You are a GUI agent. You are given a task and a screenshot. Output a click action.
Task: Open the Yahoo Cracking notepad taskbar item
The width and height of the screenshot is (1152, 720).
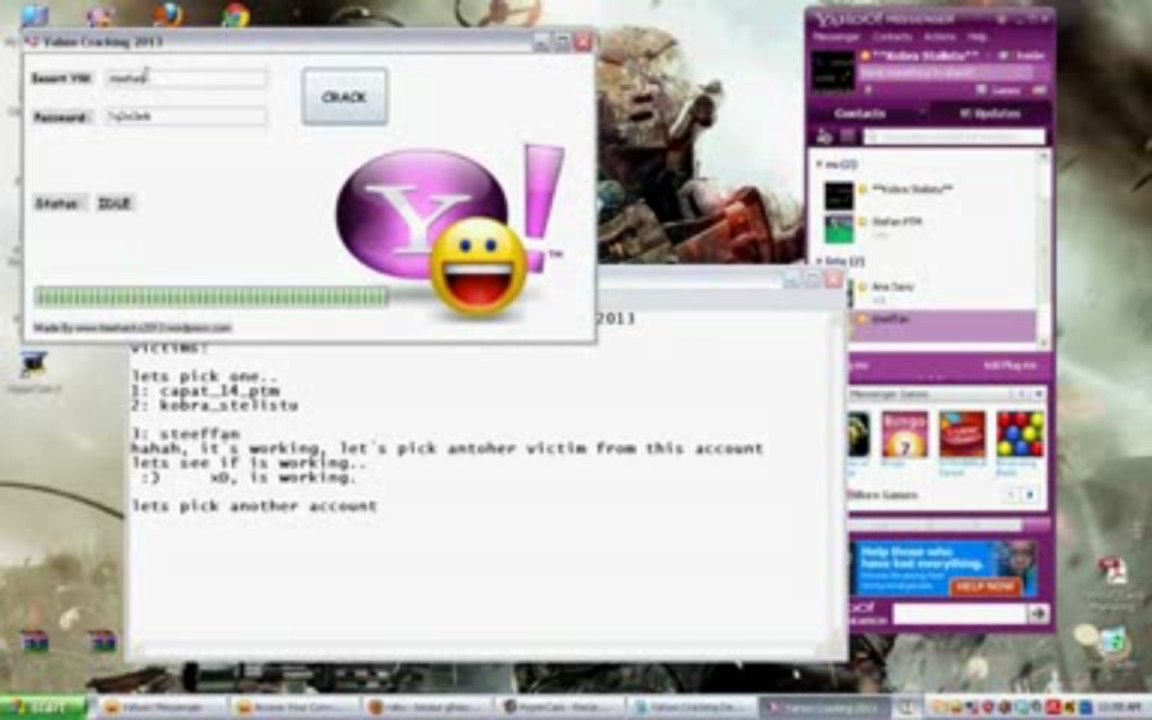pos(692,708)
